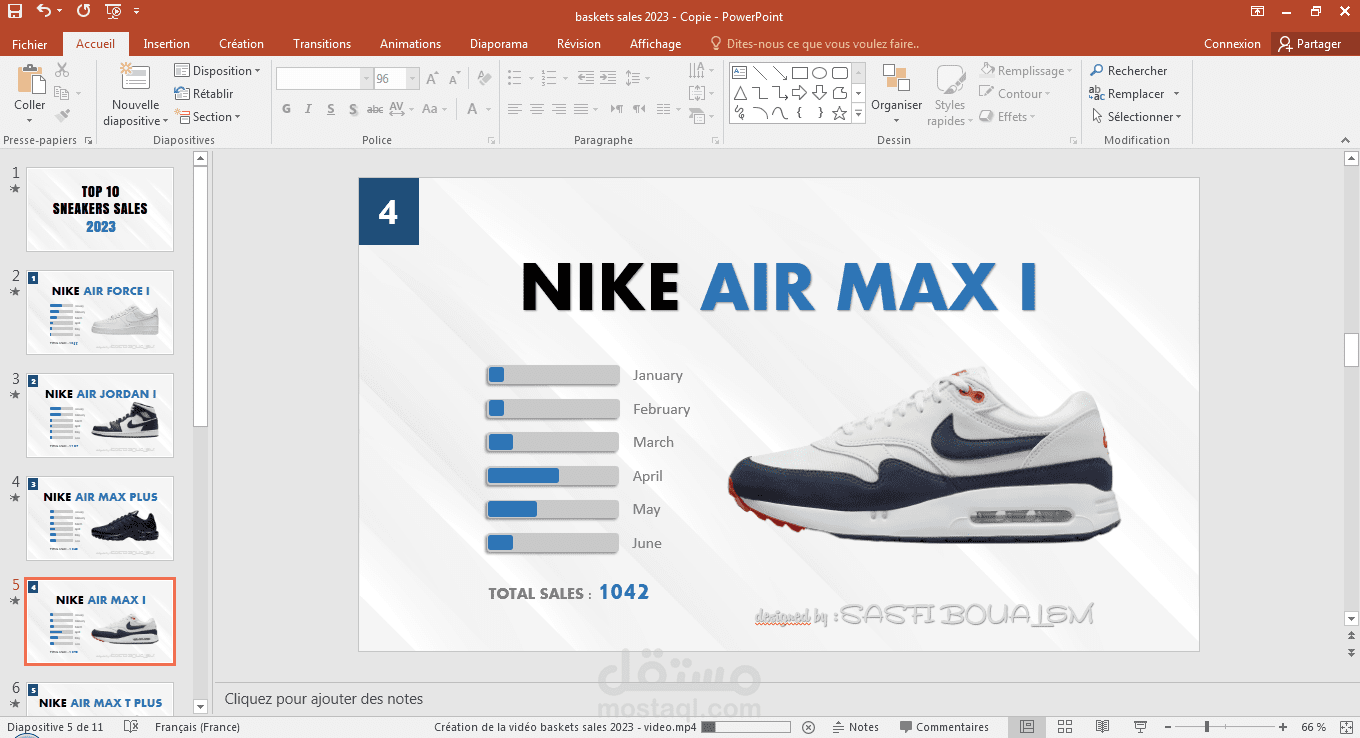Click the clear all formatting icon
This screenshot has width=1360, height=738.
click(x=484, y=78)
